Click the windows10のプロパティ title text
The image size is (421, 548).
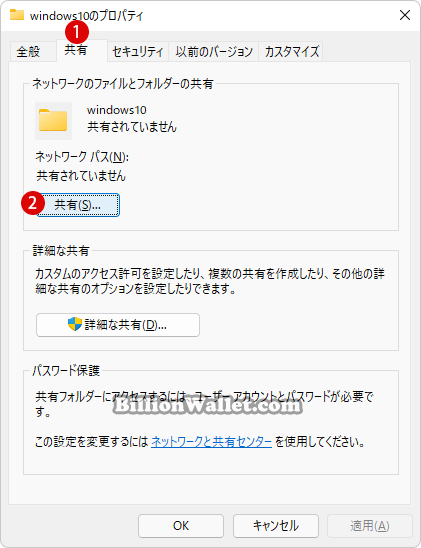(x=87, y=16)
